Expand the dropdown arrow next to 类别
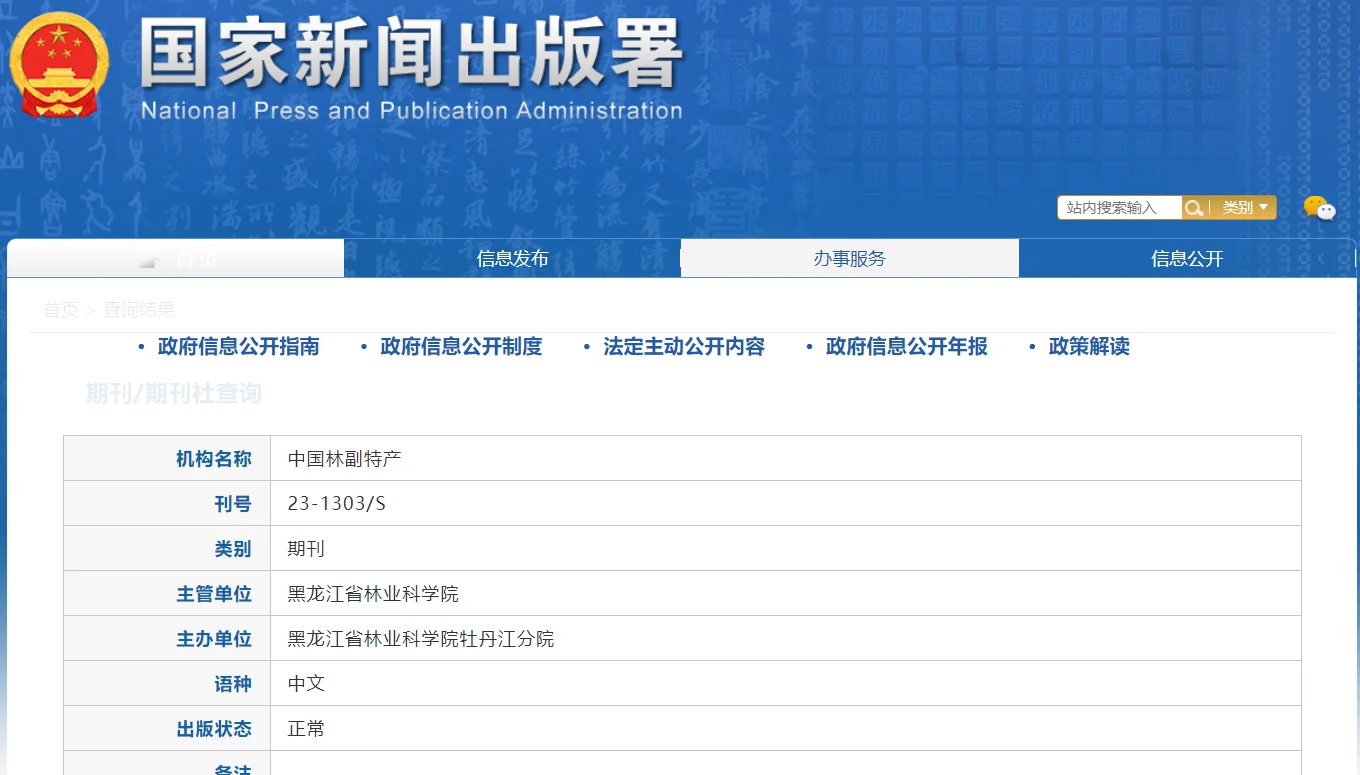 pos(1262,208)
